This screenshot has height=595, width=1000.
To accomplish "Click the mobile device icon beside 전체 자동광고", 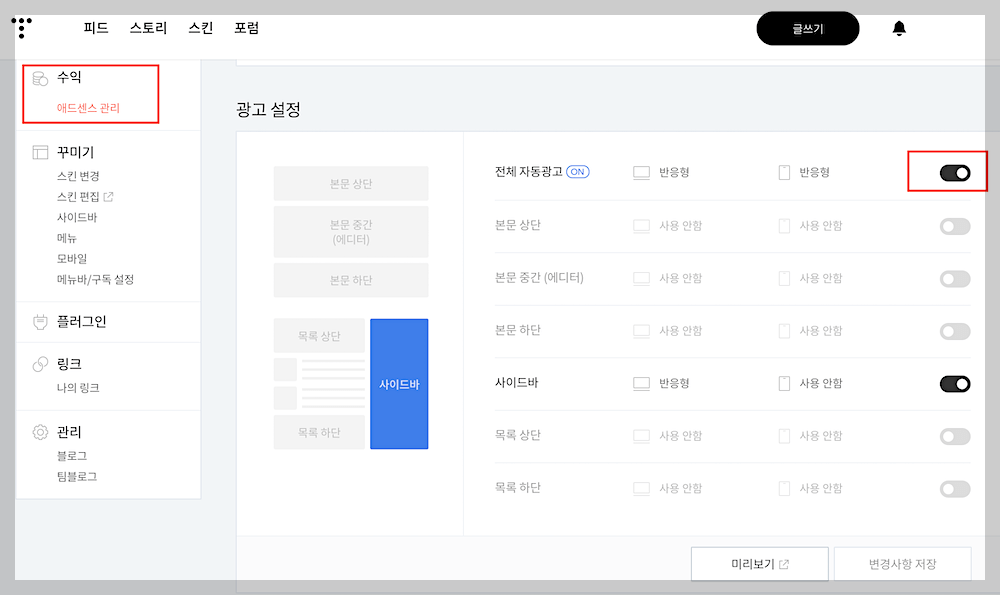I will [x=785, y=172].
